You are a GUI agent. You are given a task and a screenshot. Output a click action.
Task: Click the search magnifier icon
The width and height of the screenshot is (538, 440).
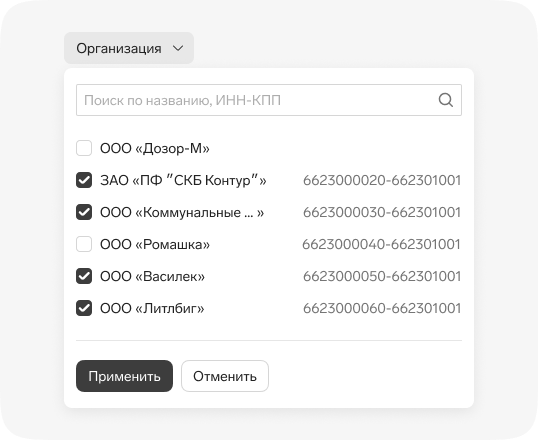(x=445, y=100)
